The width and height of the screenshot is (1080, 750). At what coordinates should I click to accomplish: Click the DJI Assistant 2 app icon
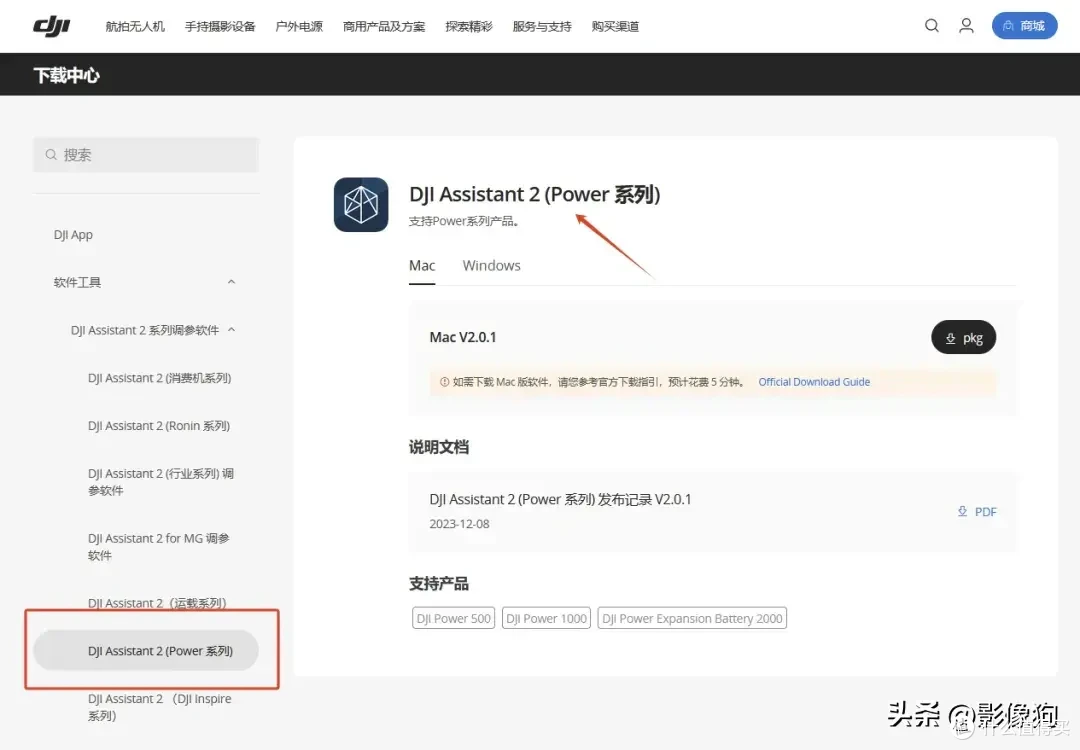tap(361, 205)
